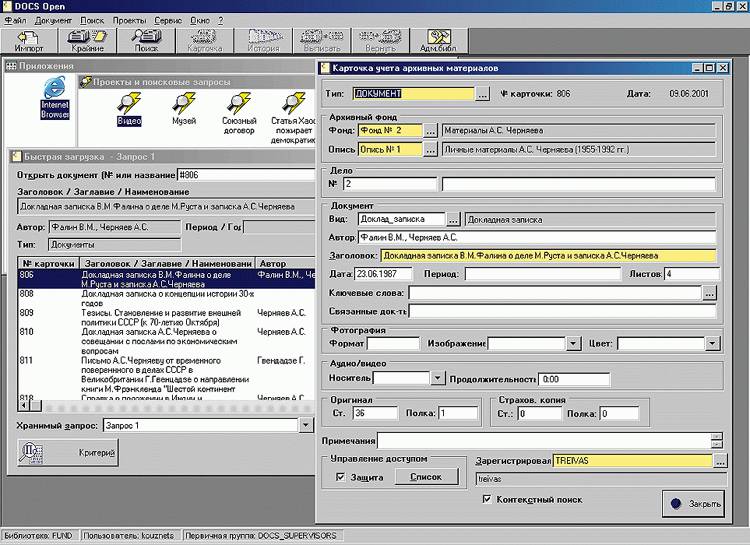The height and width of the screenshot is (545, 750).
Task: Expand the Хранимый запрос dropdown
Action: point(306,425)
